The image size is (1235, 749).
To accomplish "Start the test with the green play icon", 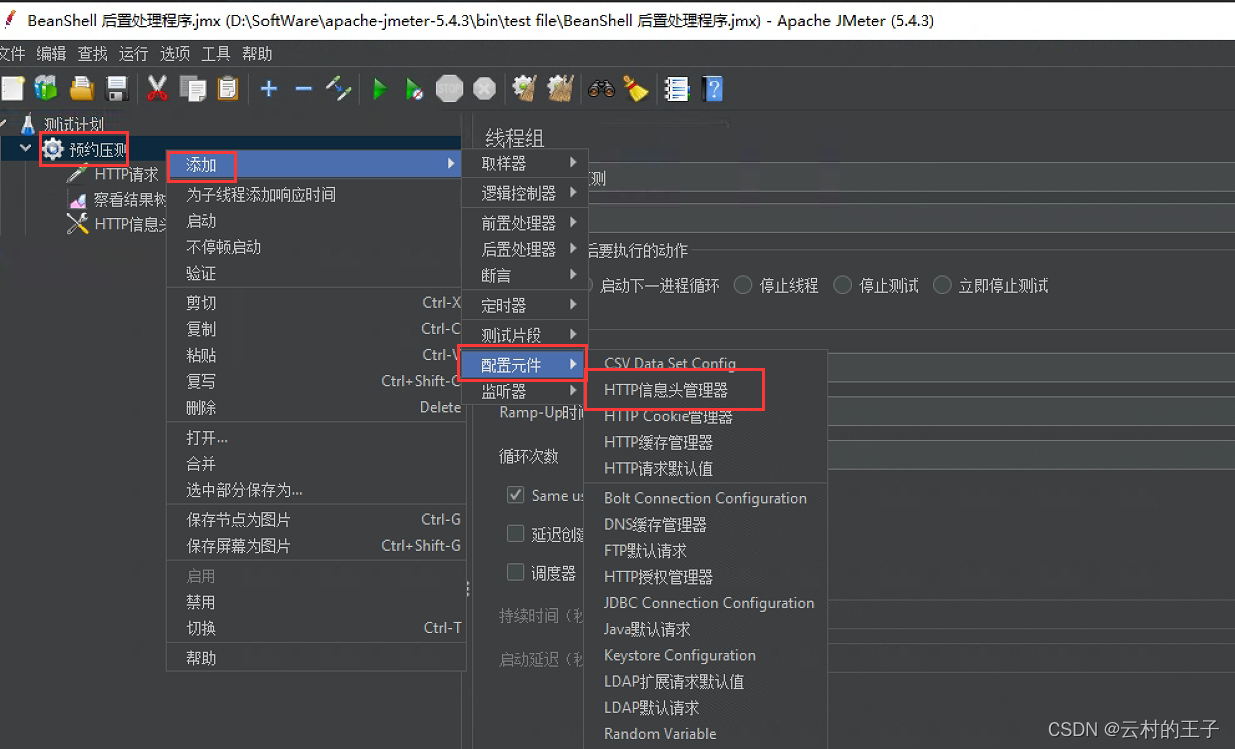I will [x=379, y=89].
